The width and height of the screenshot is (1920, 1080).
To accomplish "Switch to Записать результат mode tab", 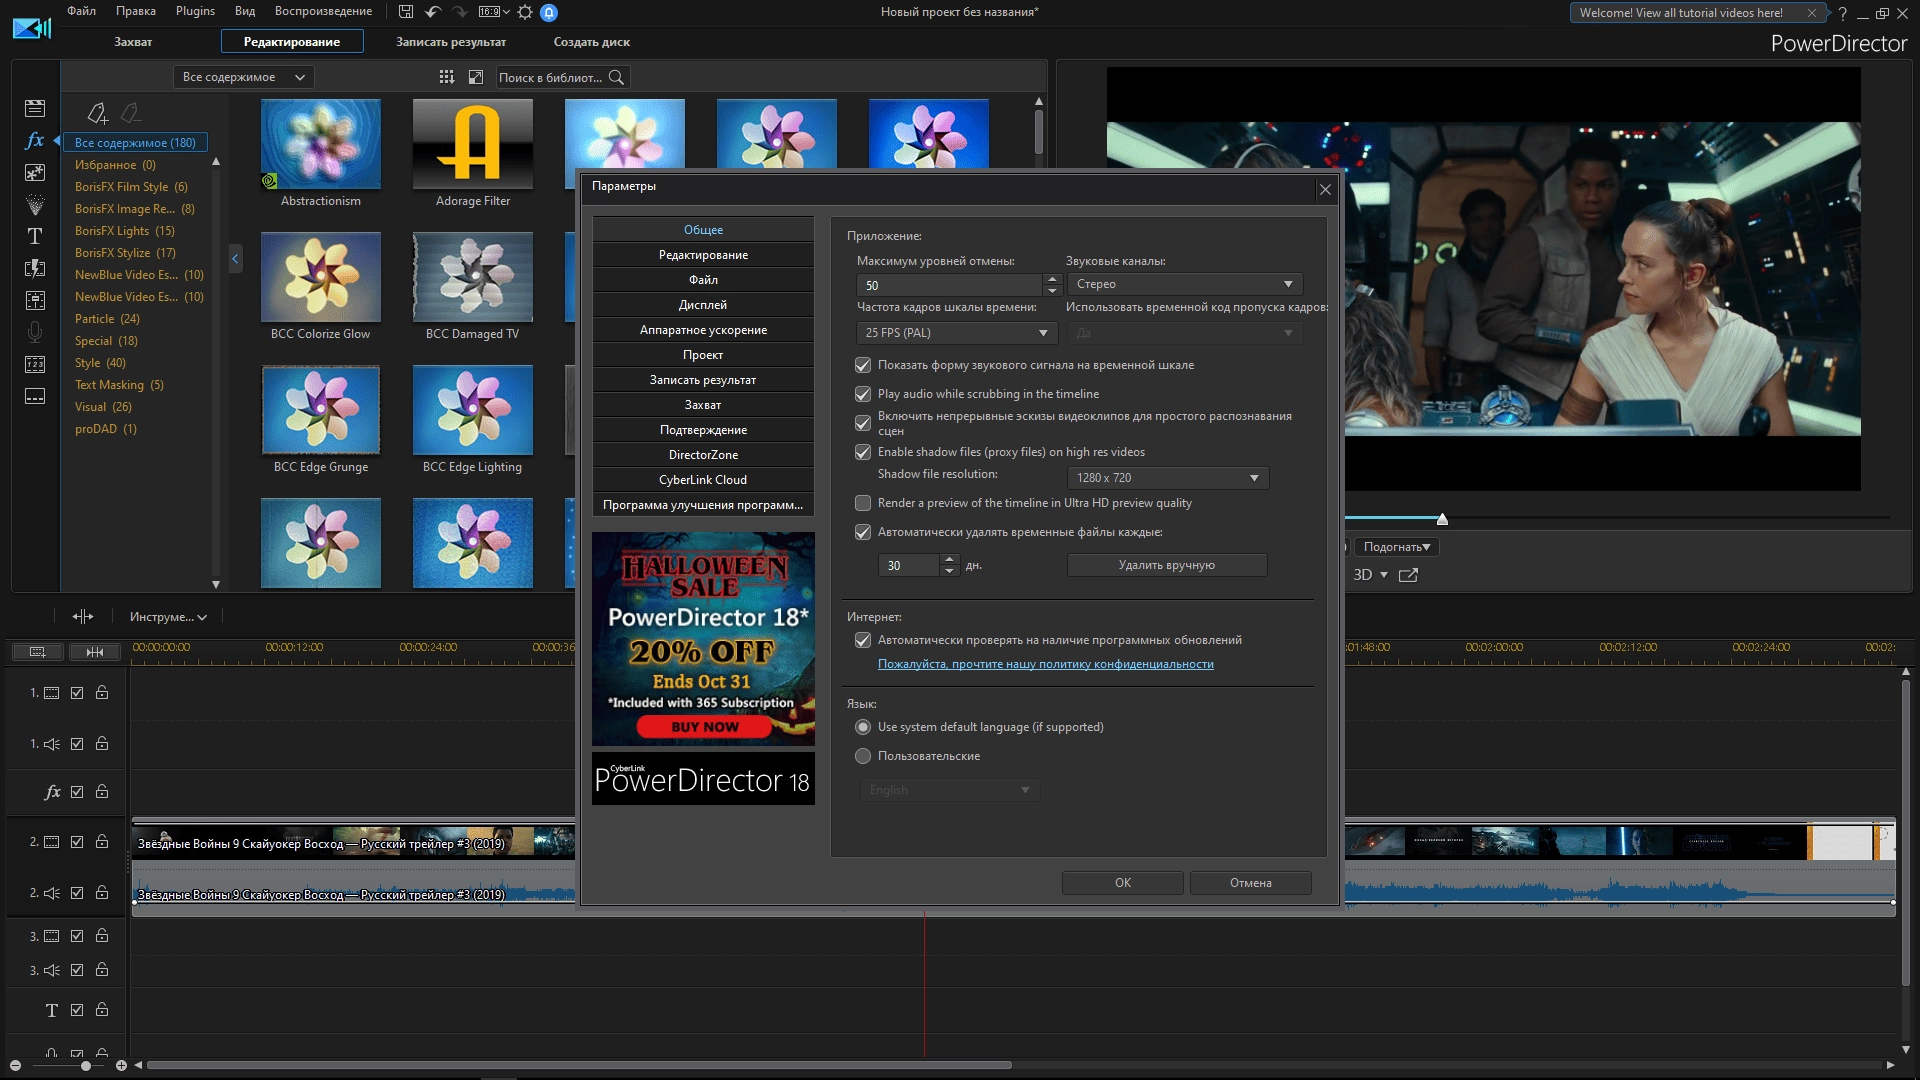I will (x=451, y=42).
